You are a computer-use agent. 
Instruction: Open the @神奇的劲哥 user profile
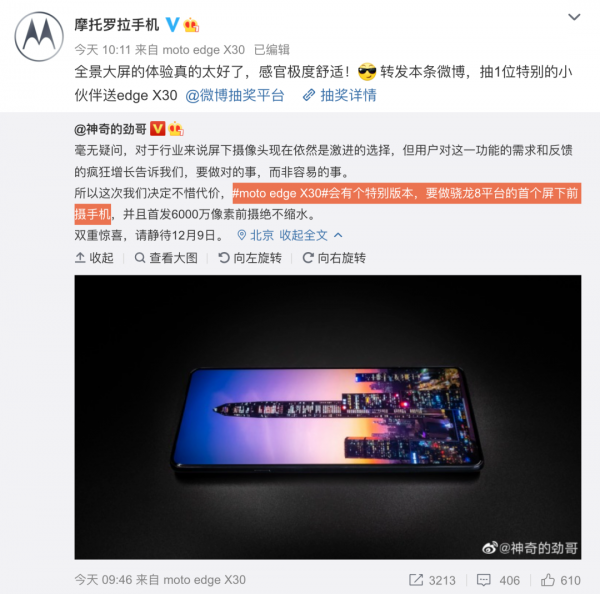click(x=111, y=129)
